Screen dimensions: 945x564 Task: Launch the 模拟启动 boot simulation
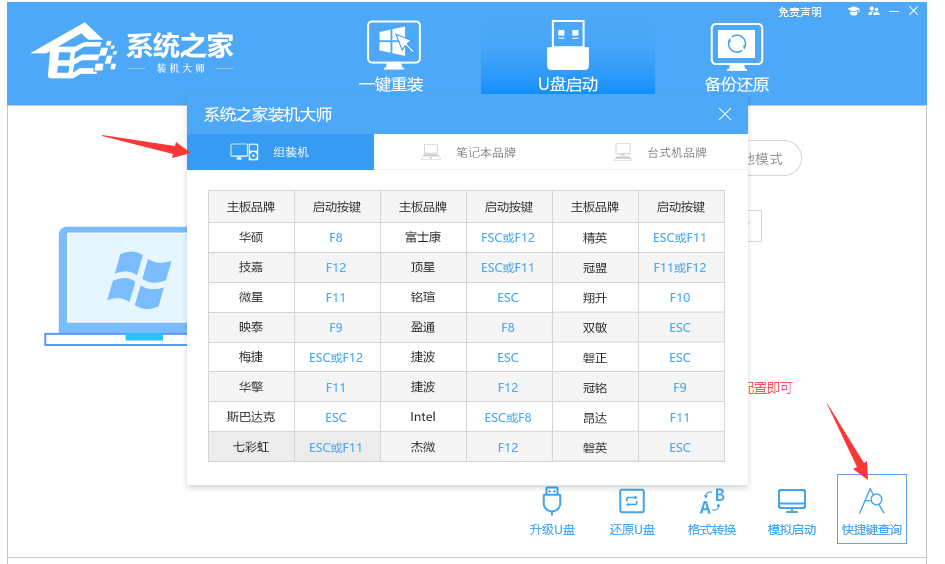point(792,510)
